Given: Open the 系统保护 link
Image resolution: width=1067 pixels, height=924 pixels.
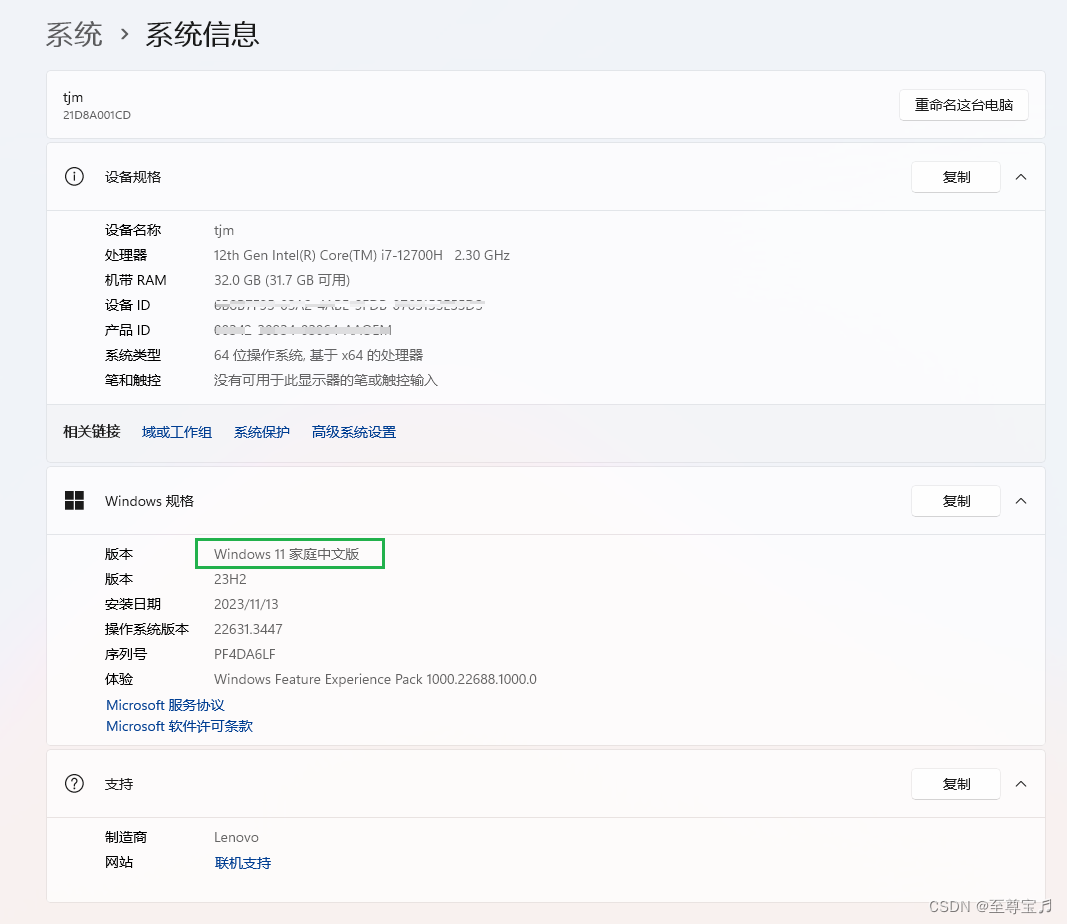Looking at the screenshot, I should (x=262, y=432).
